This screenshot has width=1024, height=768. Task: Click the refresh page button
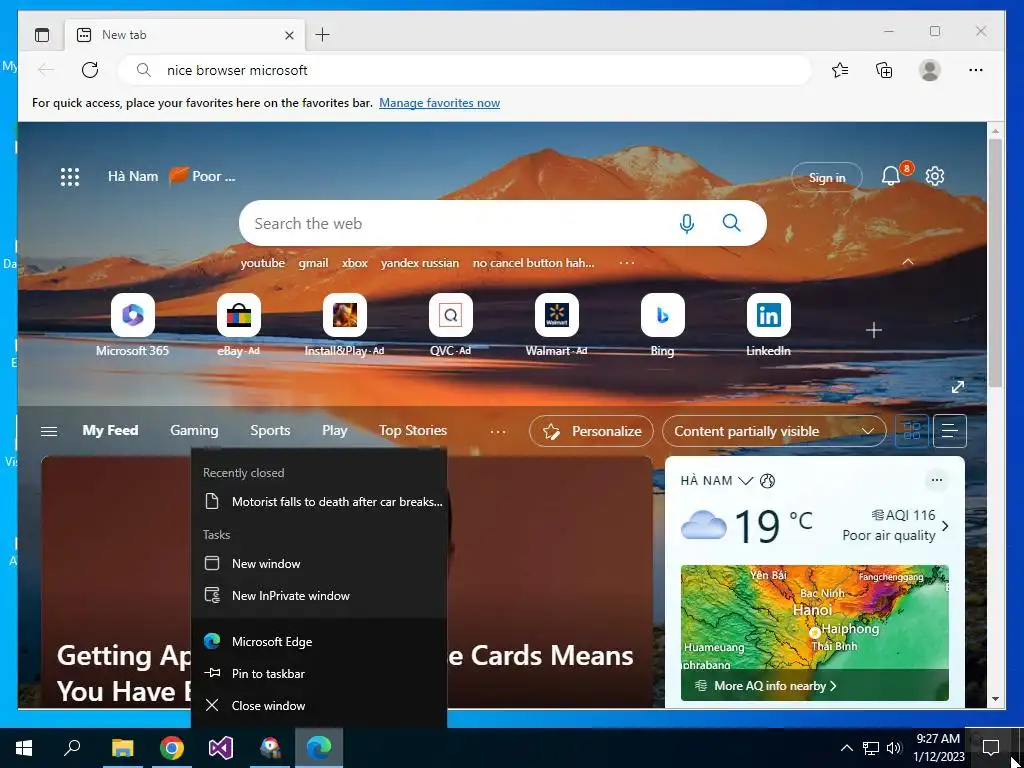90,70
